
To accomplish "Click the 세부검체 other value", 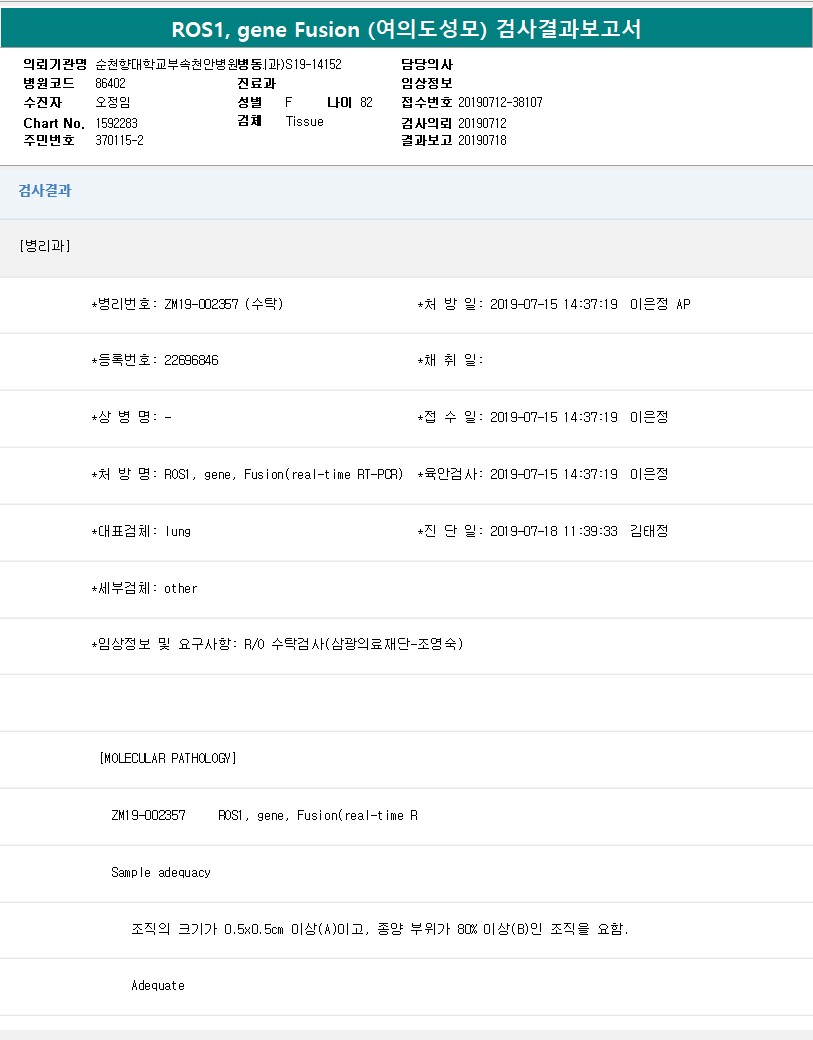I will click(x=181, y=588).
